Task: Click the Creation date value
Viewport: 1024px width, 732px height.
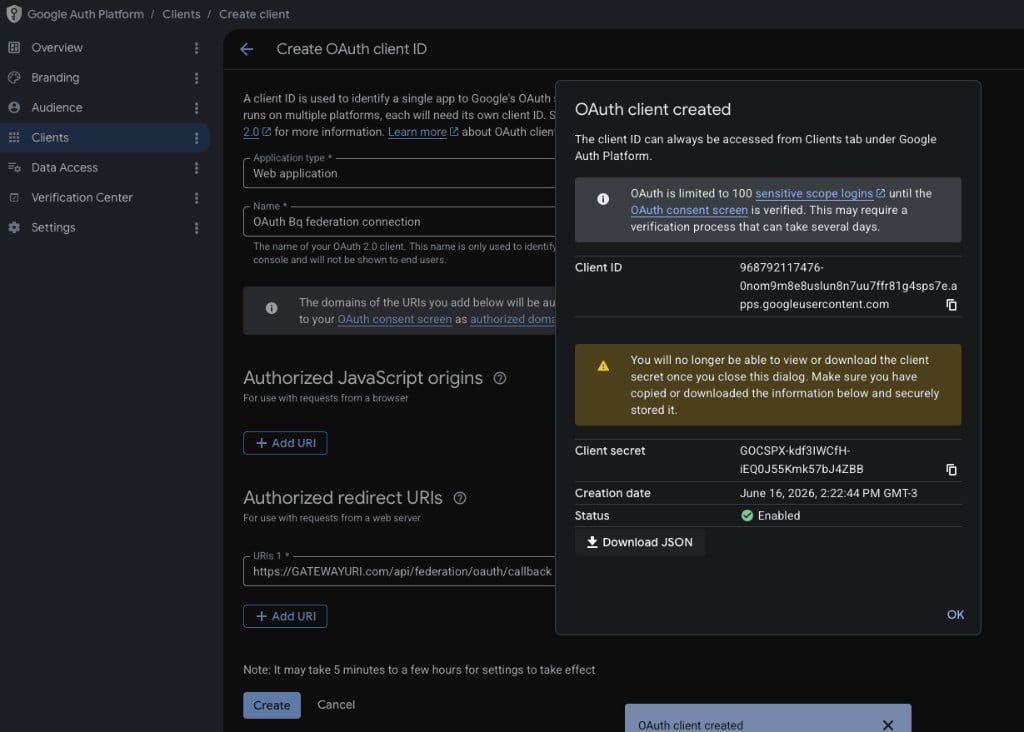Action: coord(828,493)
